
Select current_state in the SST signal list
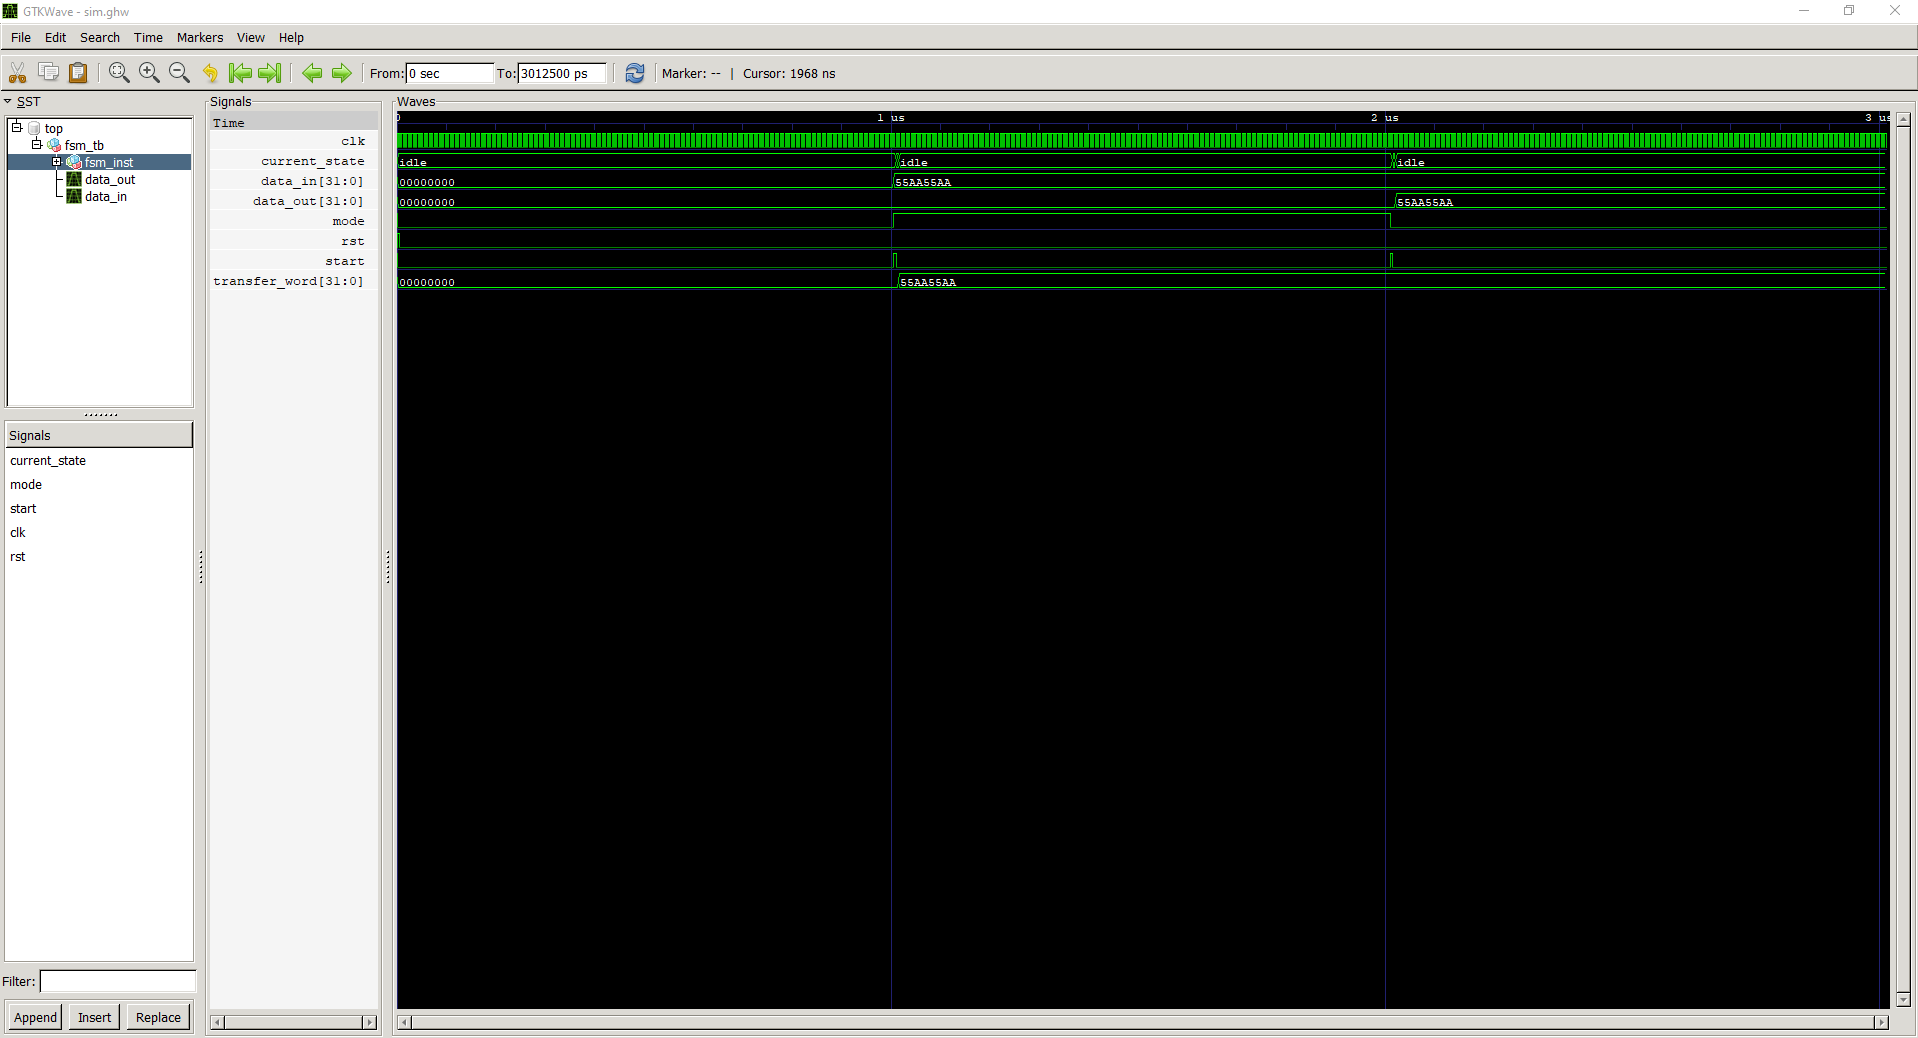coord(48,461)
